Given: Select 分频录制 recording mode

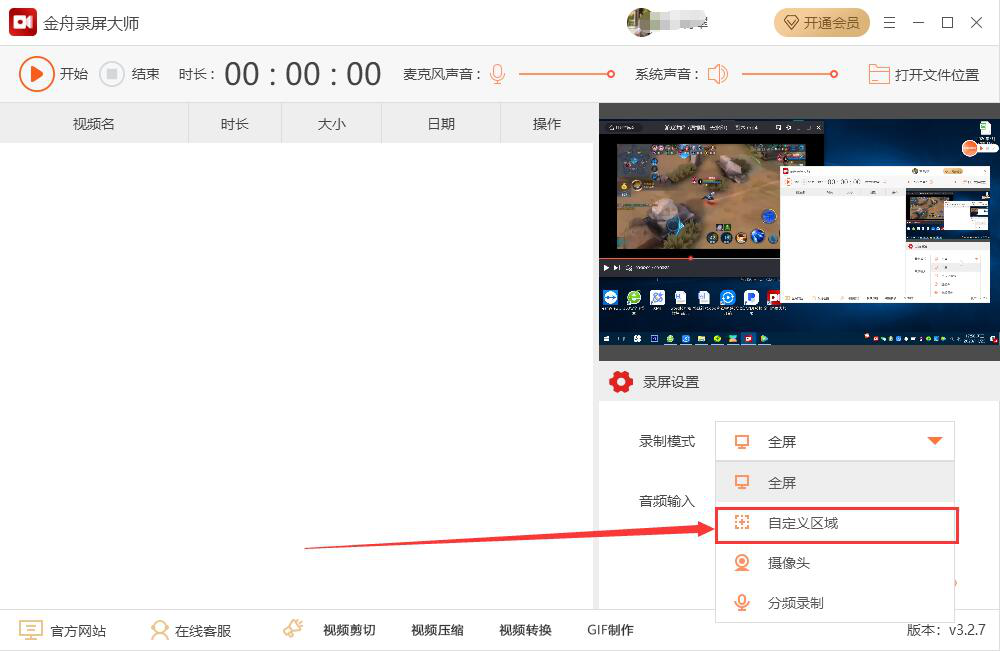Looking at the screenshot, I should (835, 603).
